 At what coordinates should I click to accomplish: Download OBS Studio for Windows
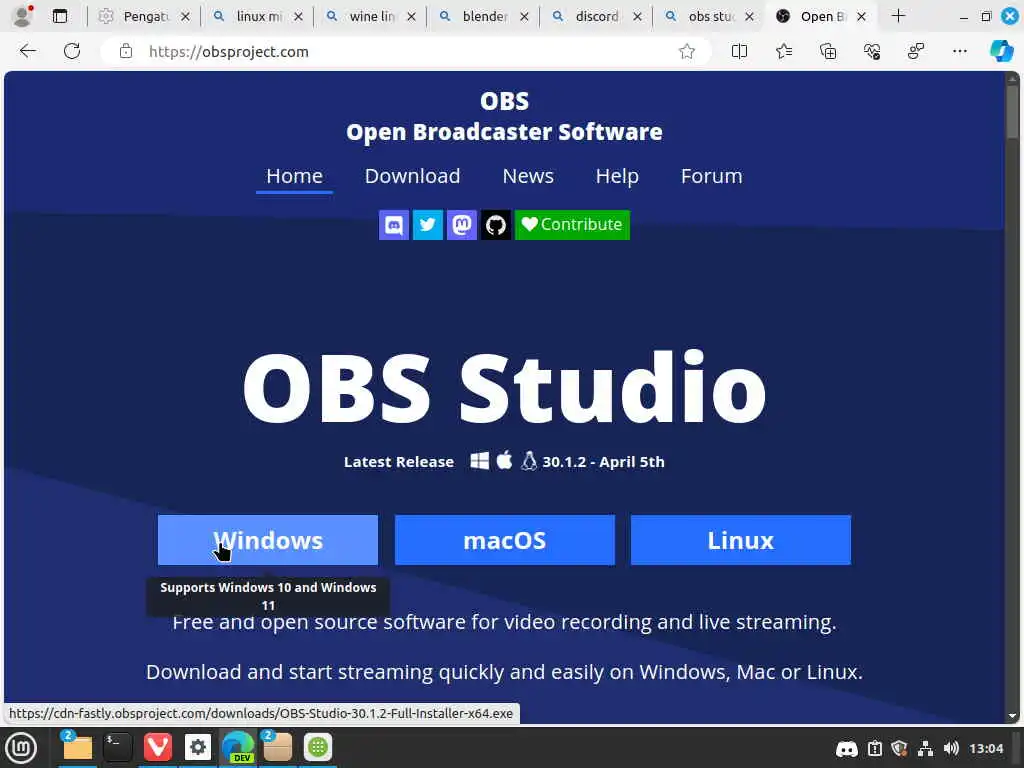tap(268, 540)
